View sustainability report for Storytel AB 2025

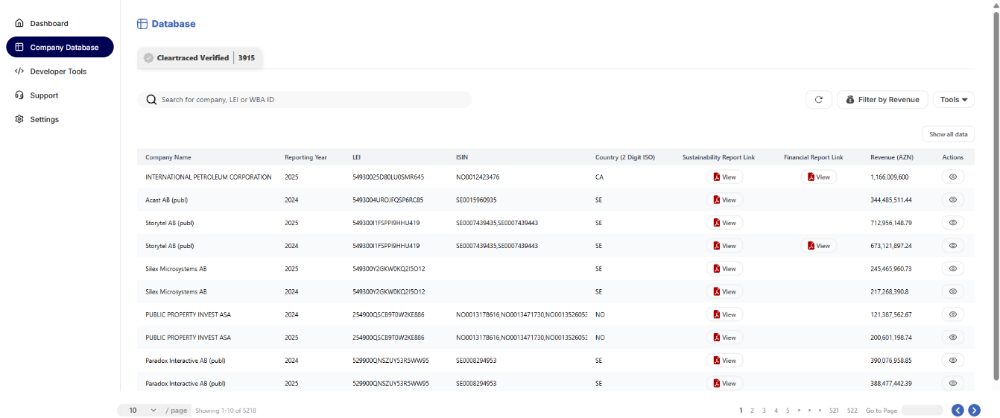724,223
